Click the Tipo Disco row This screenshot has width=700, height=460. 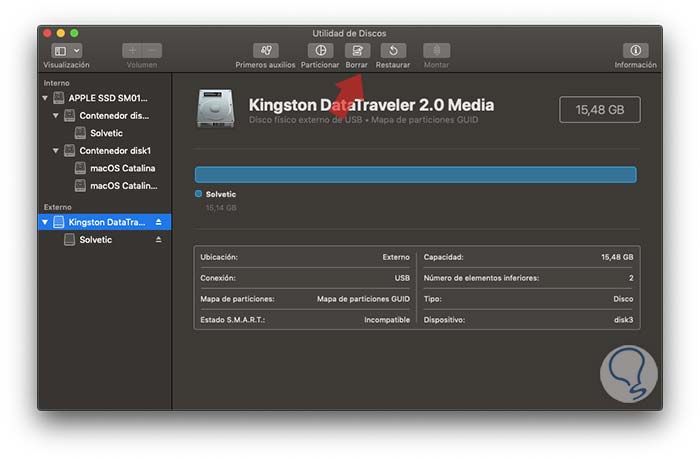point(529,299)
